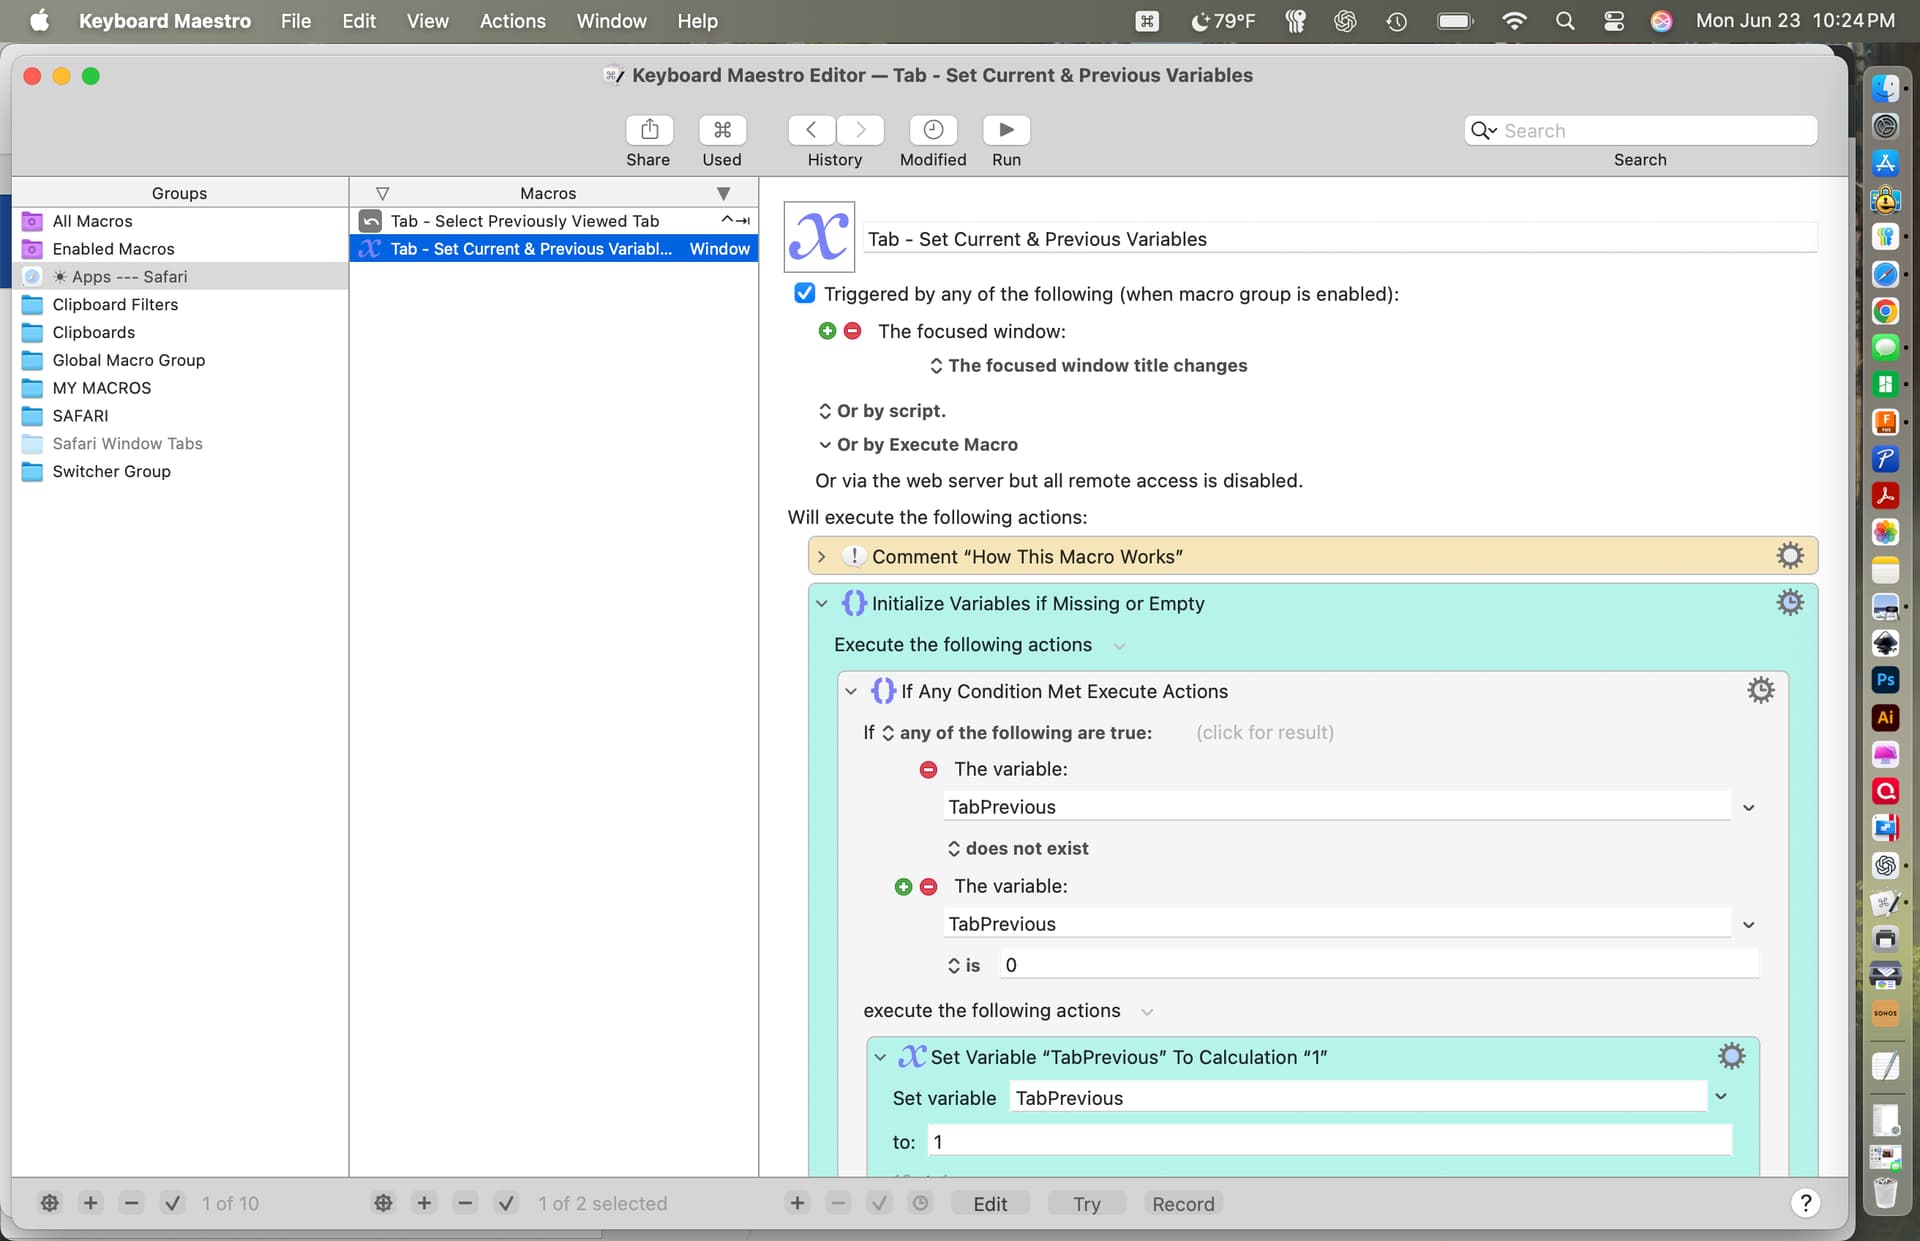Open gear menu for Comment action
Image resolution: width=1920 pixels, height=1241 pixels.
pos(1790,556)
